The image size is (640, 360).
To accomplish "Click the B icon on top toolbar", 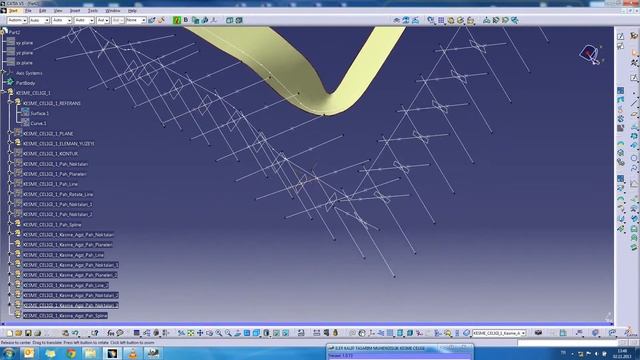I will [186, 20].
